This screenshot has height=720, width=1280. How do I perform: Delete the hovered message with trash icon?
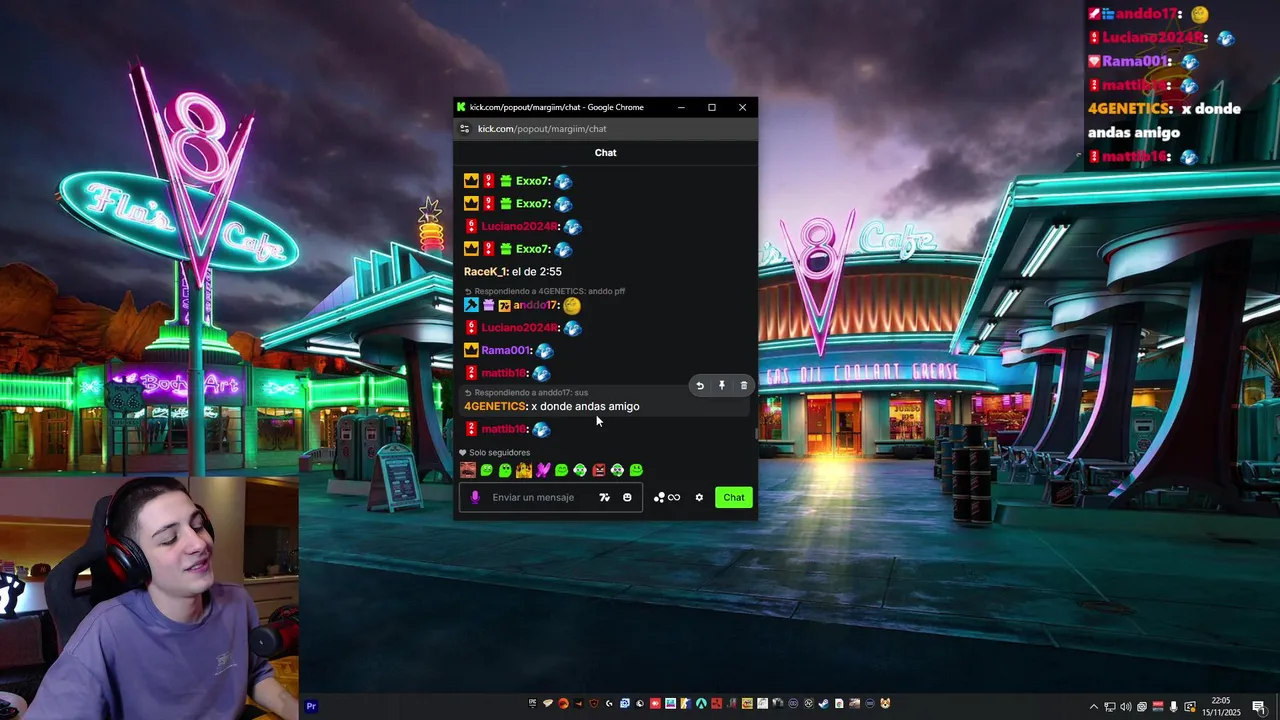[743, 385]
